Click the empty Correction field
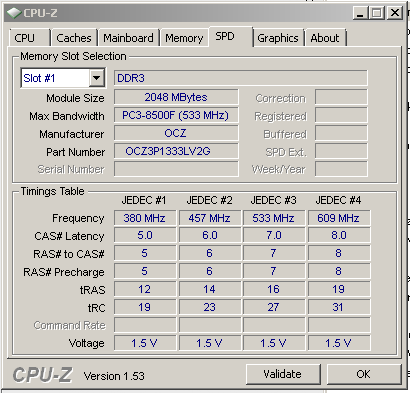The width and height of the screenshot is (410, 393). pyautogui.click(x=341, y=97)
